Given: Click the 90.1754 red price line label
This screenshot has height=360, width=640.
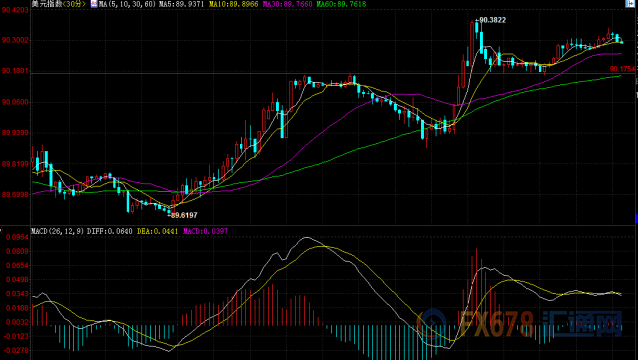Looking at the screenshot, I should coord(622,69).
